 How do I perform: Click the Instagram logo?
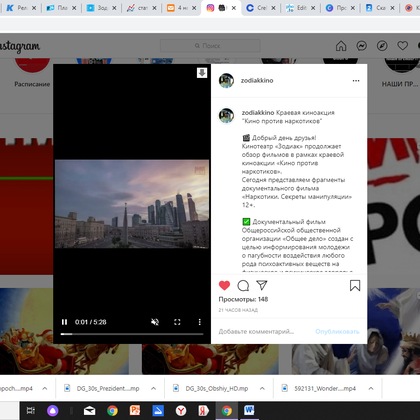click(20, 46)
